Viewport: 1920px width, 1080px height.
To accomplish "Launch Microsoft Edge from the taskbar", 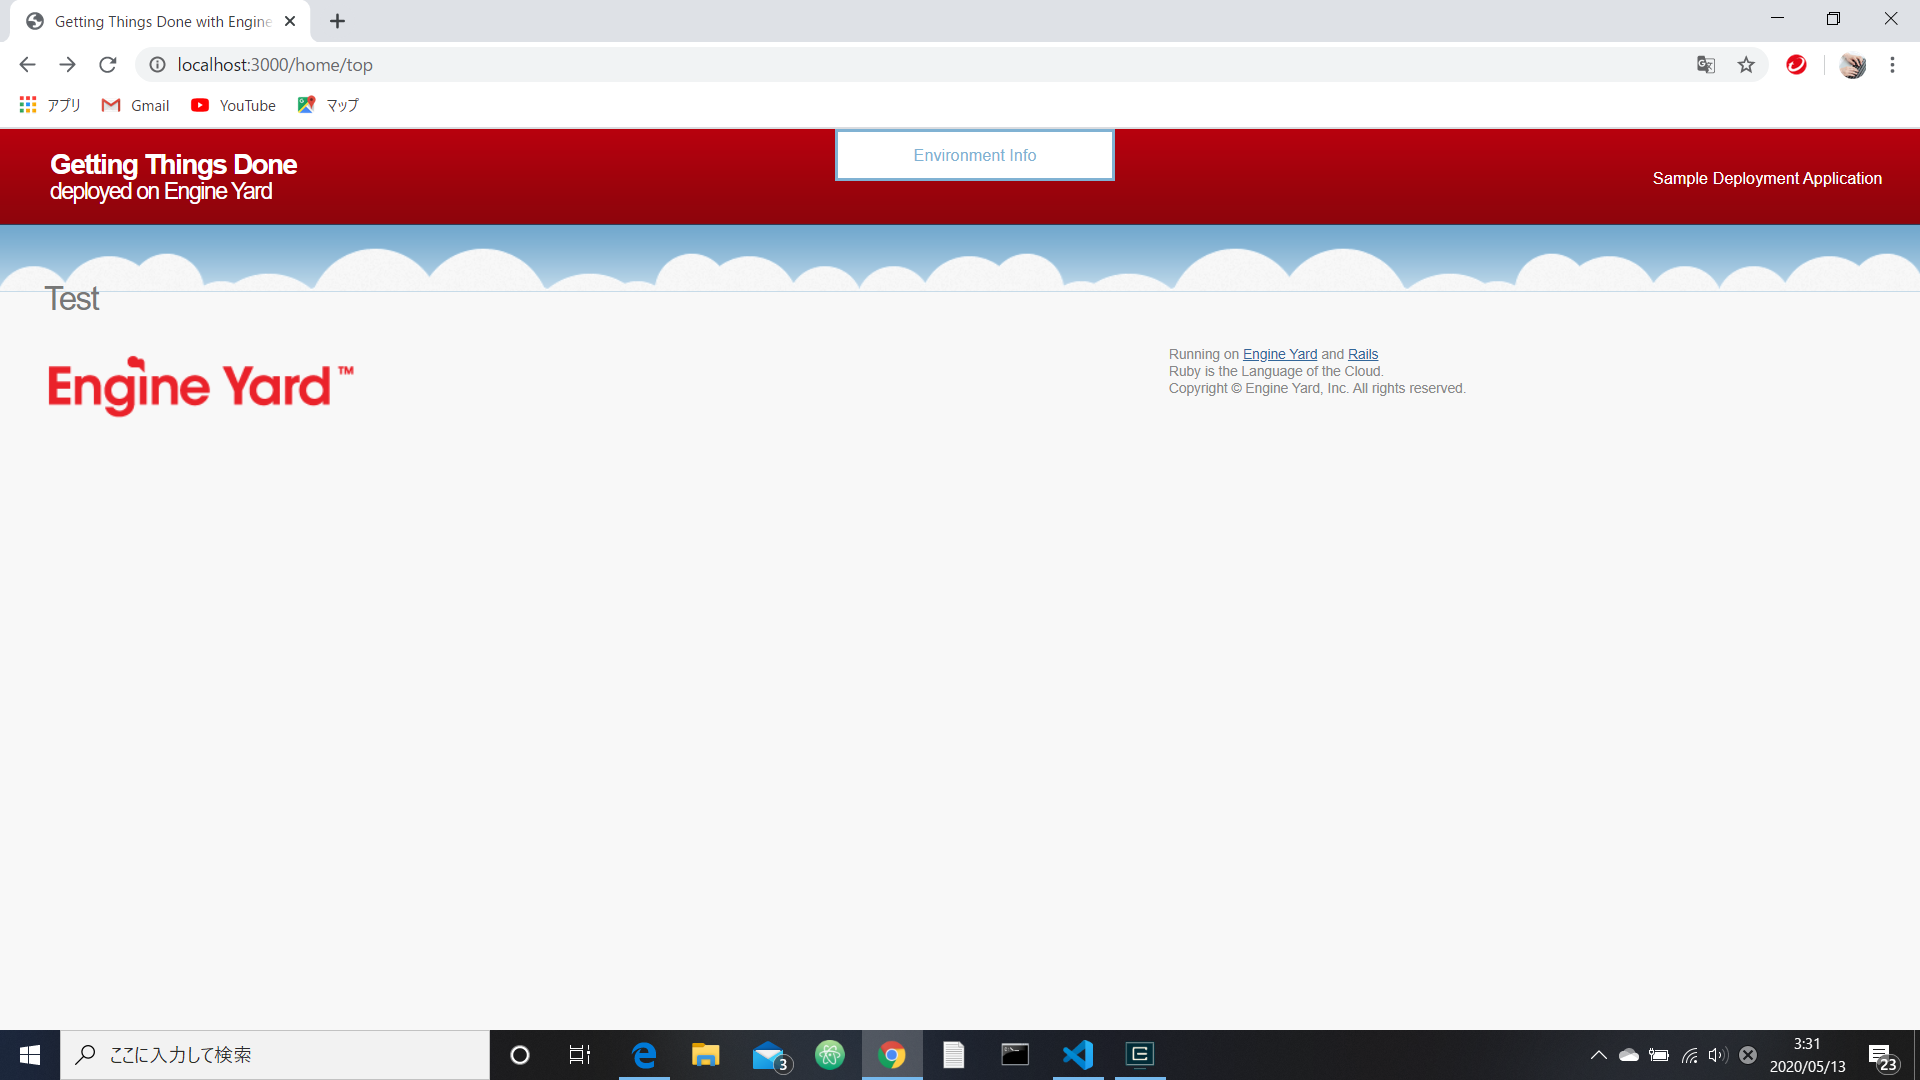I will [644, 1055].
